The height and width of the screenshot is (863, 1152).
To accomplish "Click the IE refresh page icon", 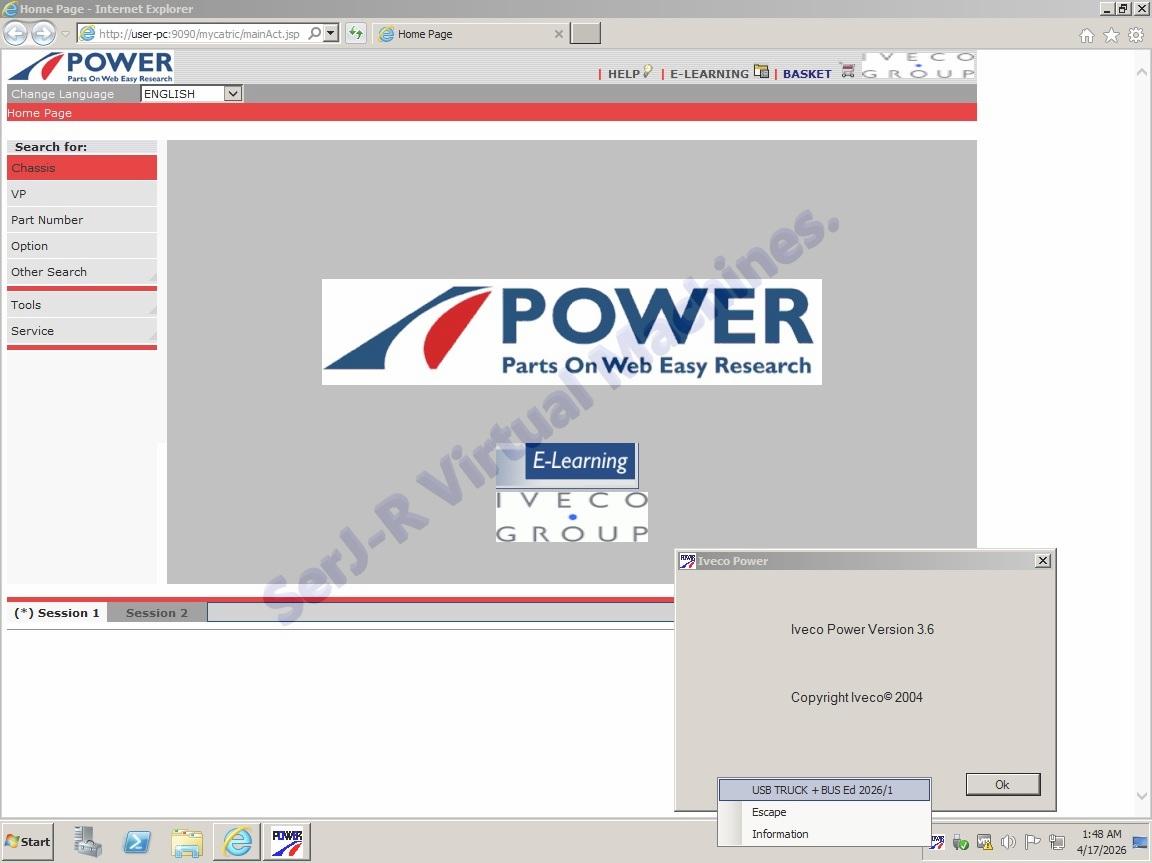I will pyautogui.click(x=355, y=34).
